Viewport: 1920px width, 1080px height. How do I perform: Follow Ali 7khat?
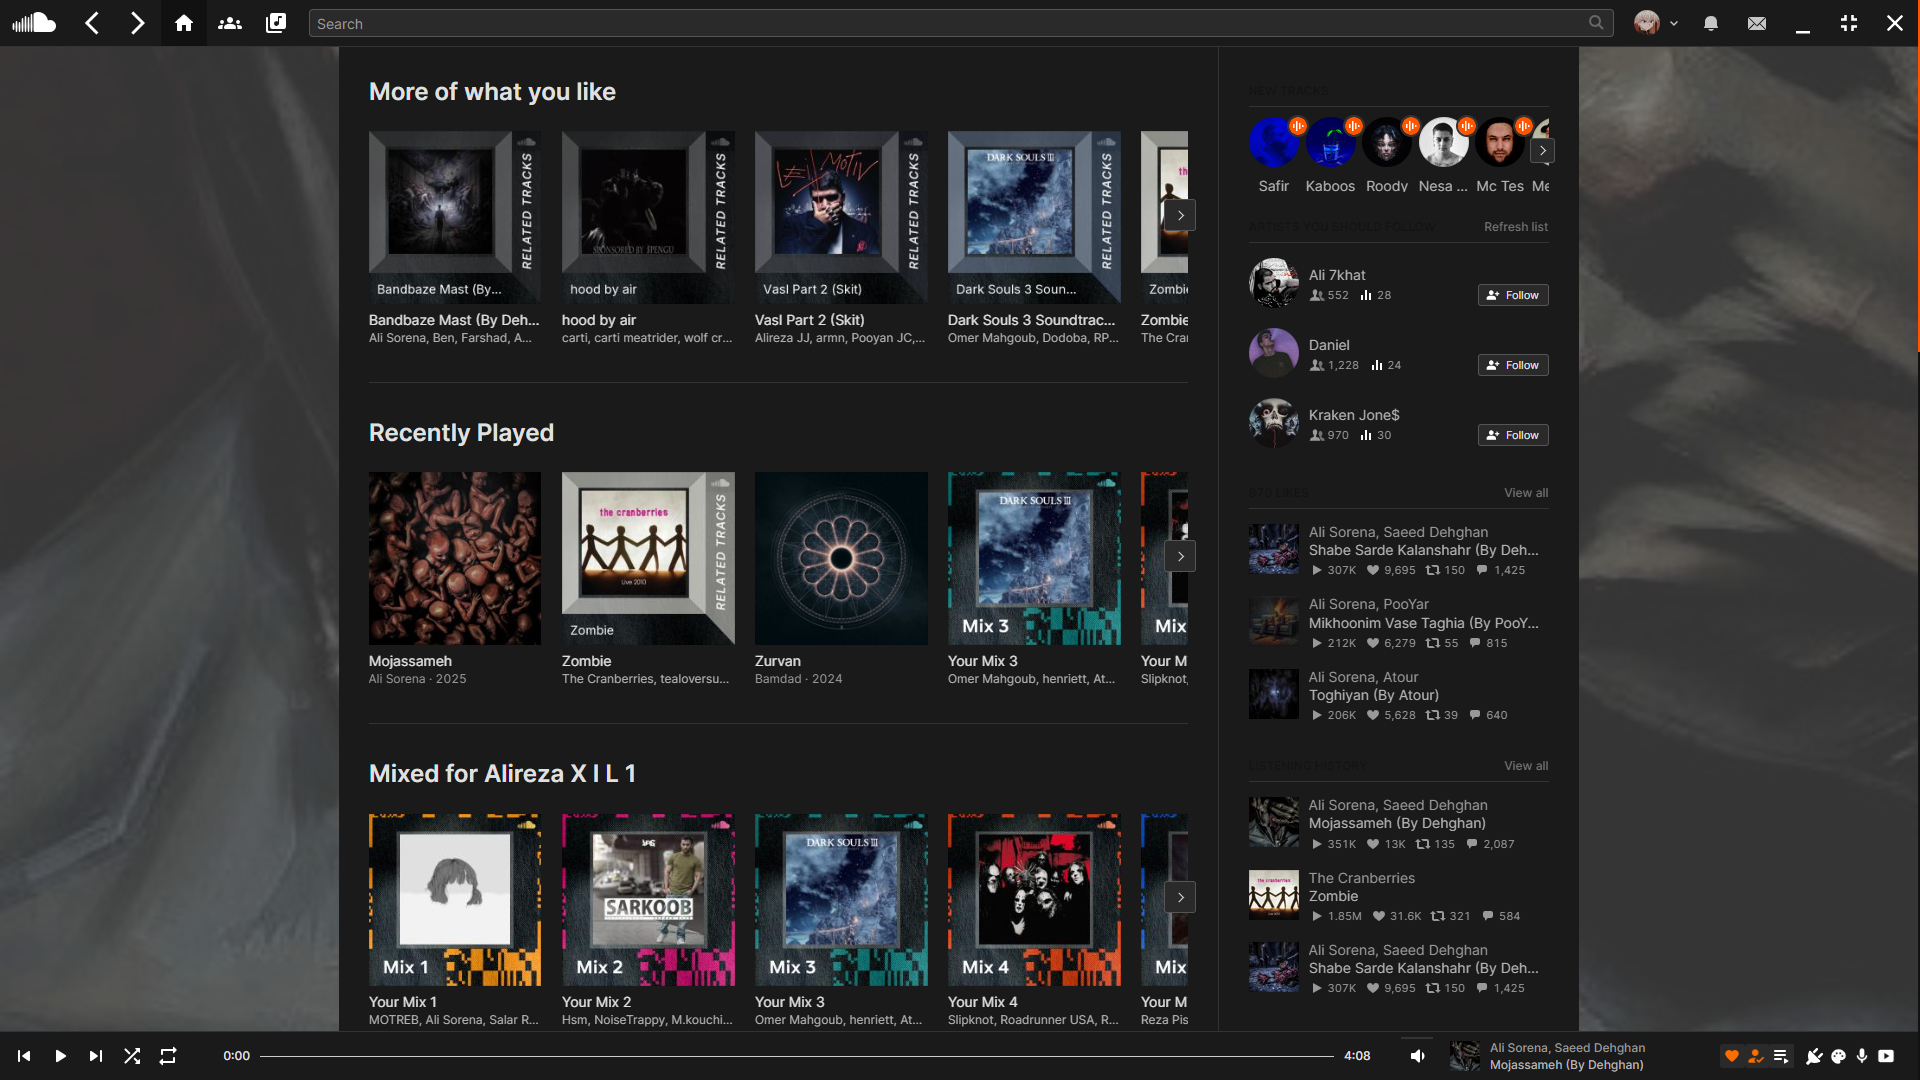click(1513, 295)
